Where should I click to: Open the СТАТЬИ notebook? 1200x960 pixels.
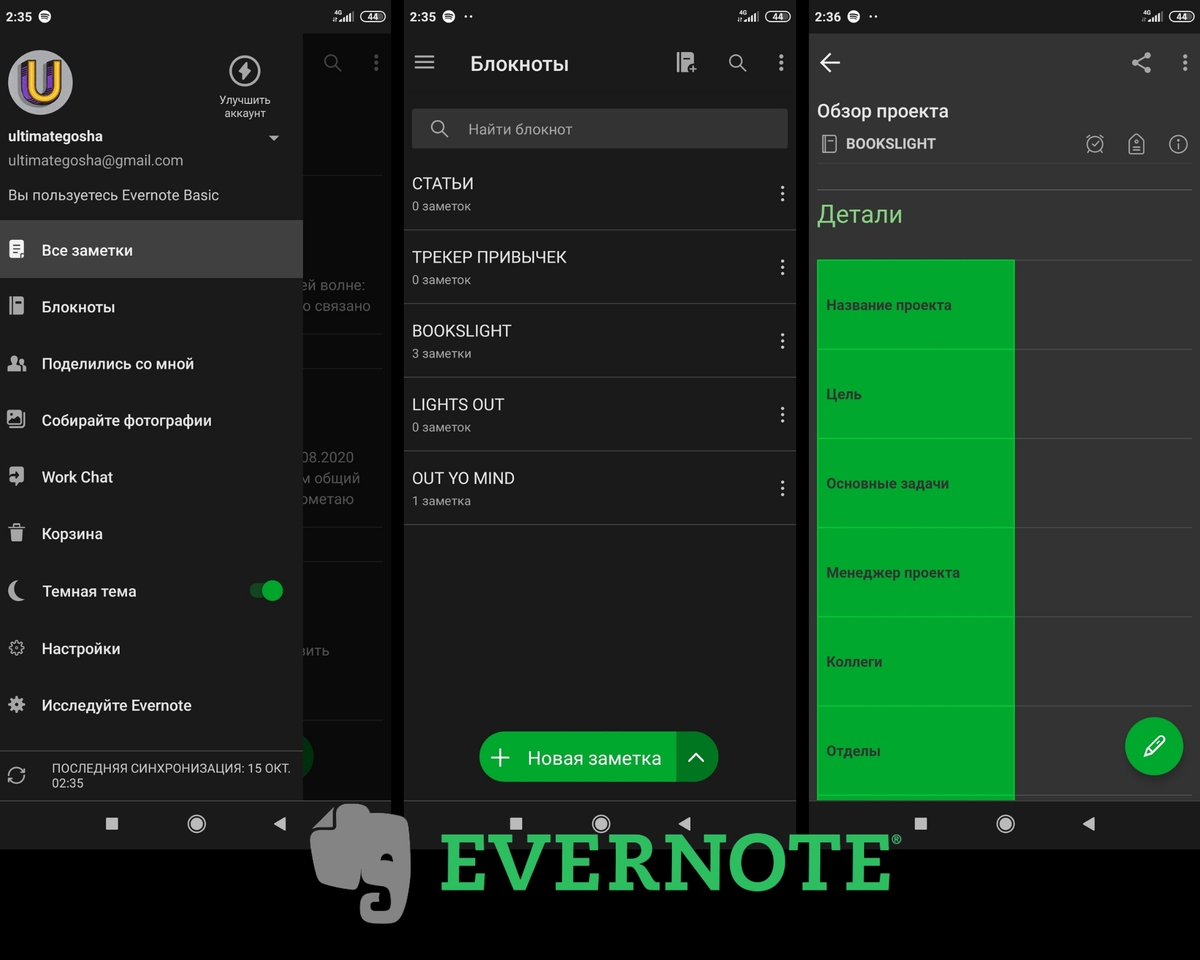pyautogui.click(x=600, y=194)
